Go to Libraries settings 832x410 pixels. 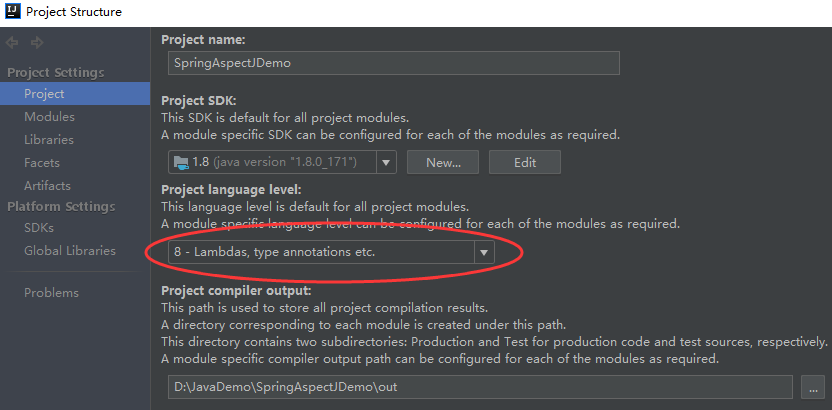click(49, 140)
